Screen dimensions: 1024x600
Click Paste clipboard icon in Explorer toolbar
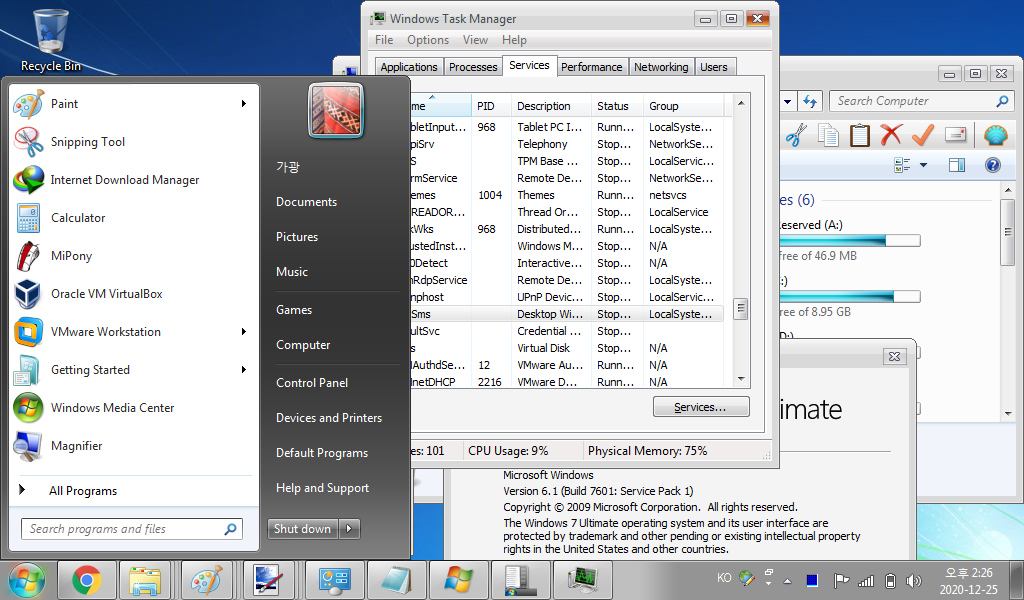coord(859,136)
